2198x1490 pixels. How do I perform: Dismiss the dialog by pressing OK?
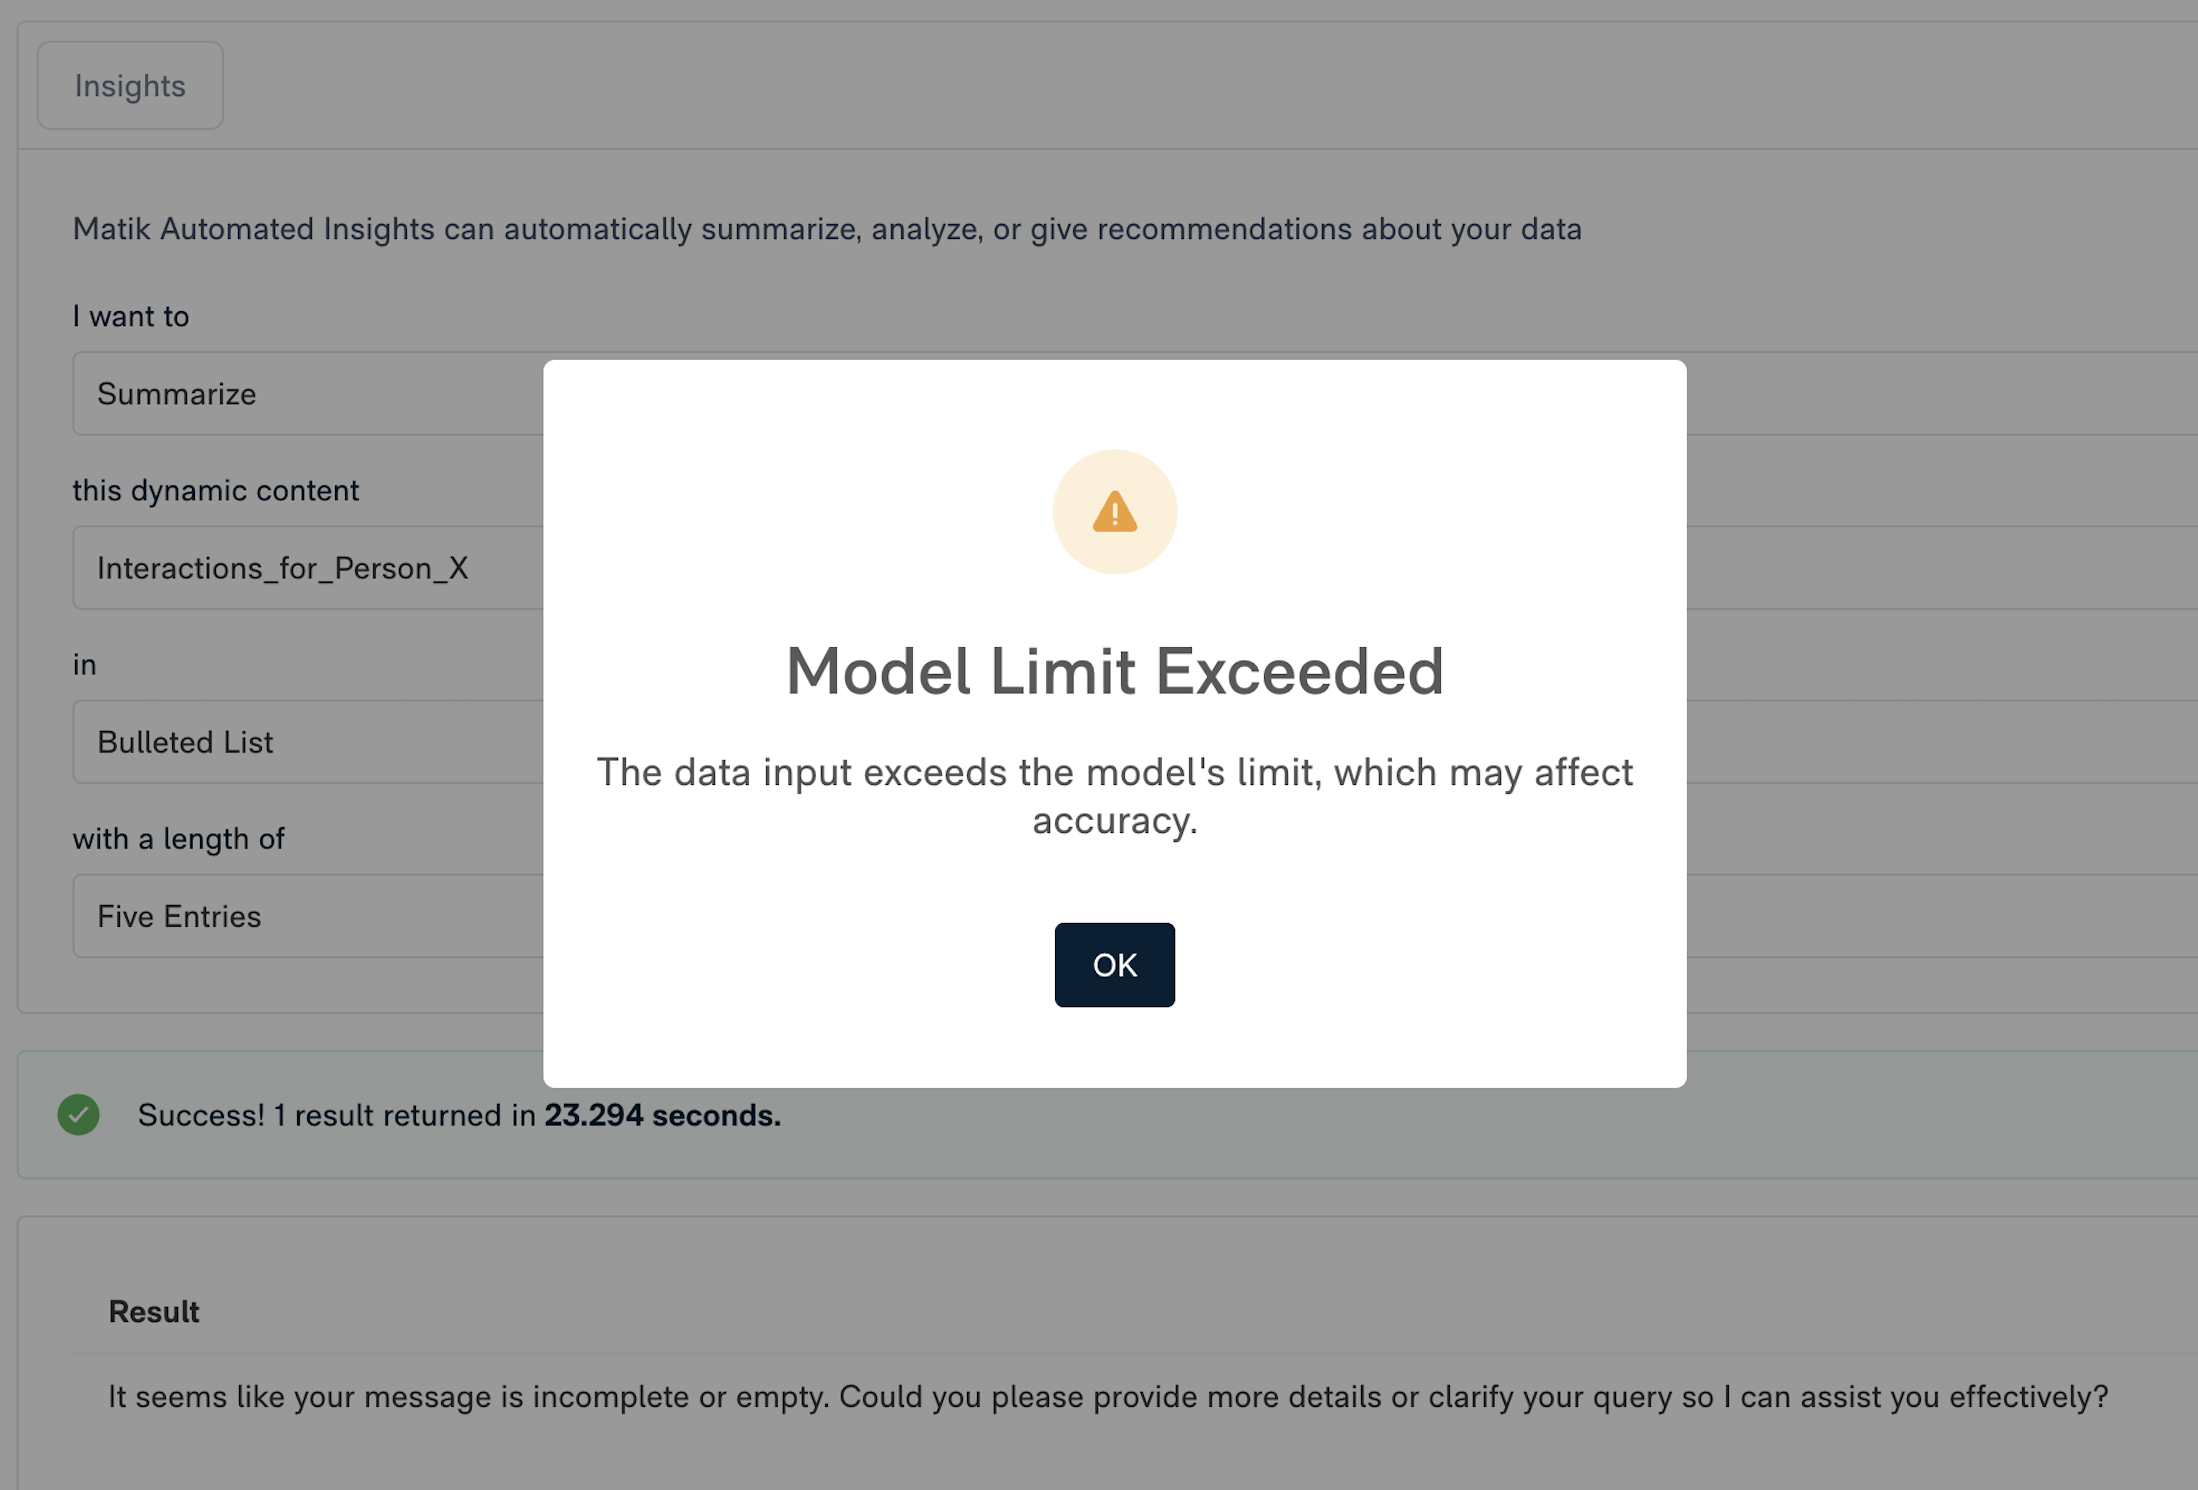[1114, 964]
